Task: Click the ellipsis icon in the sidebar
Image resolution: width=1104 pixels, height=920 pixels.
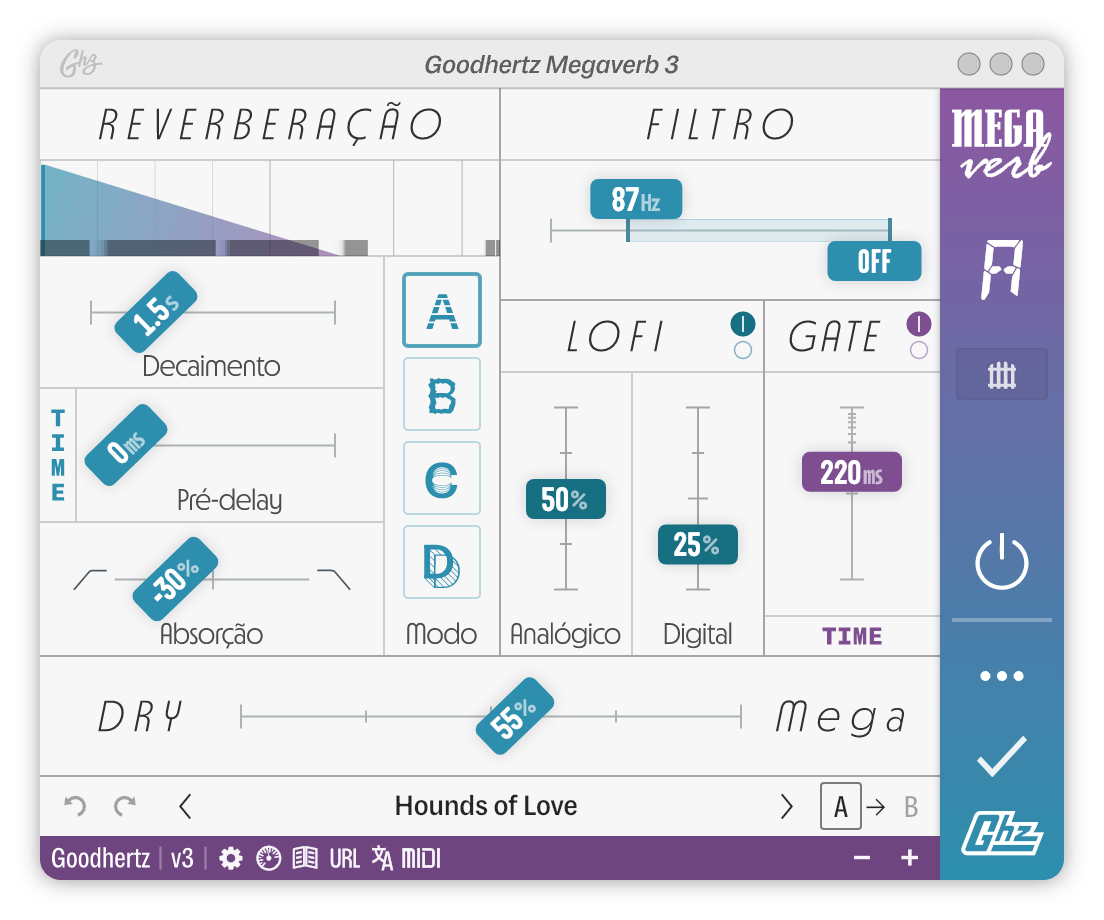Action: 1001,675
